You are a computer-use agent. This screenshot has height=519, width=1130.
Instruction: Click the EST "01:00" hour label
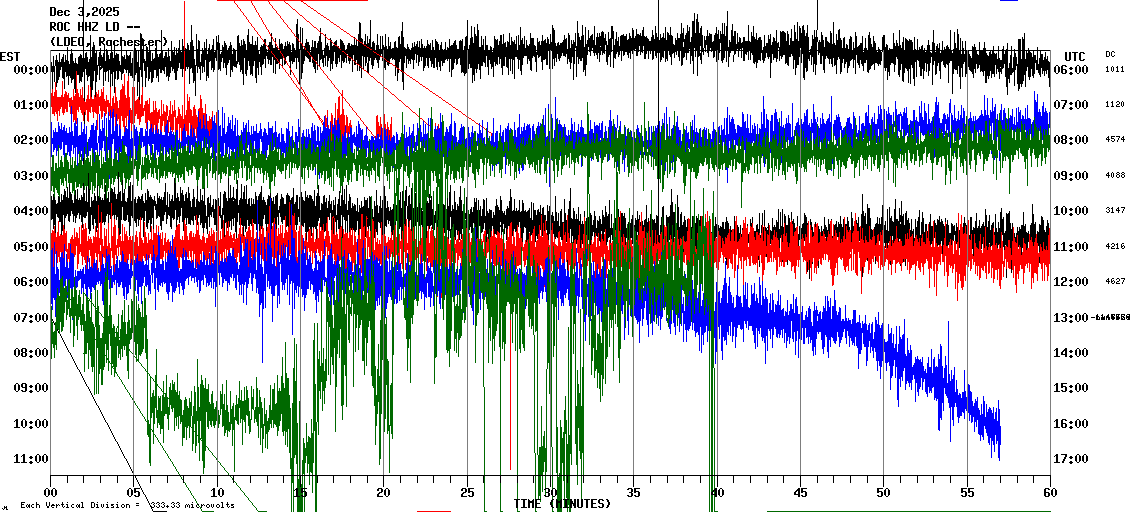30,105
